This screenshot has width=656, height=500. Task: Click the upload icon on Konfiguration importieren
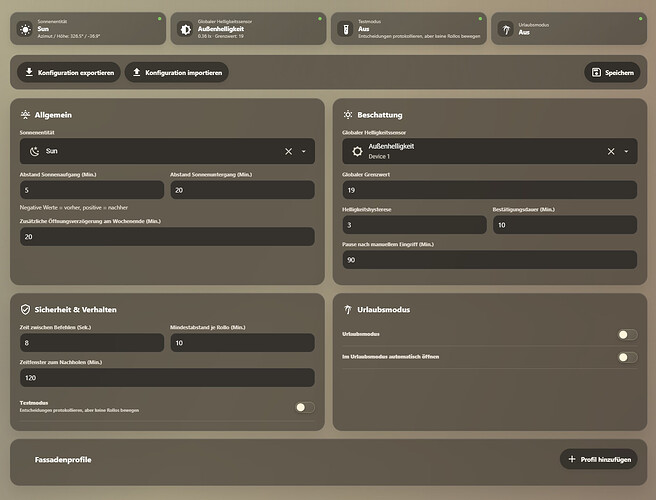point(136,72)
